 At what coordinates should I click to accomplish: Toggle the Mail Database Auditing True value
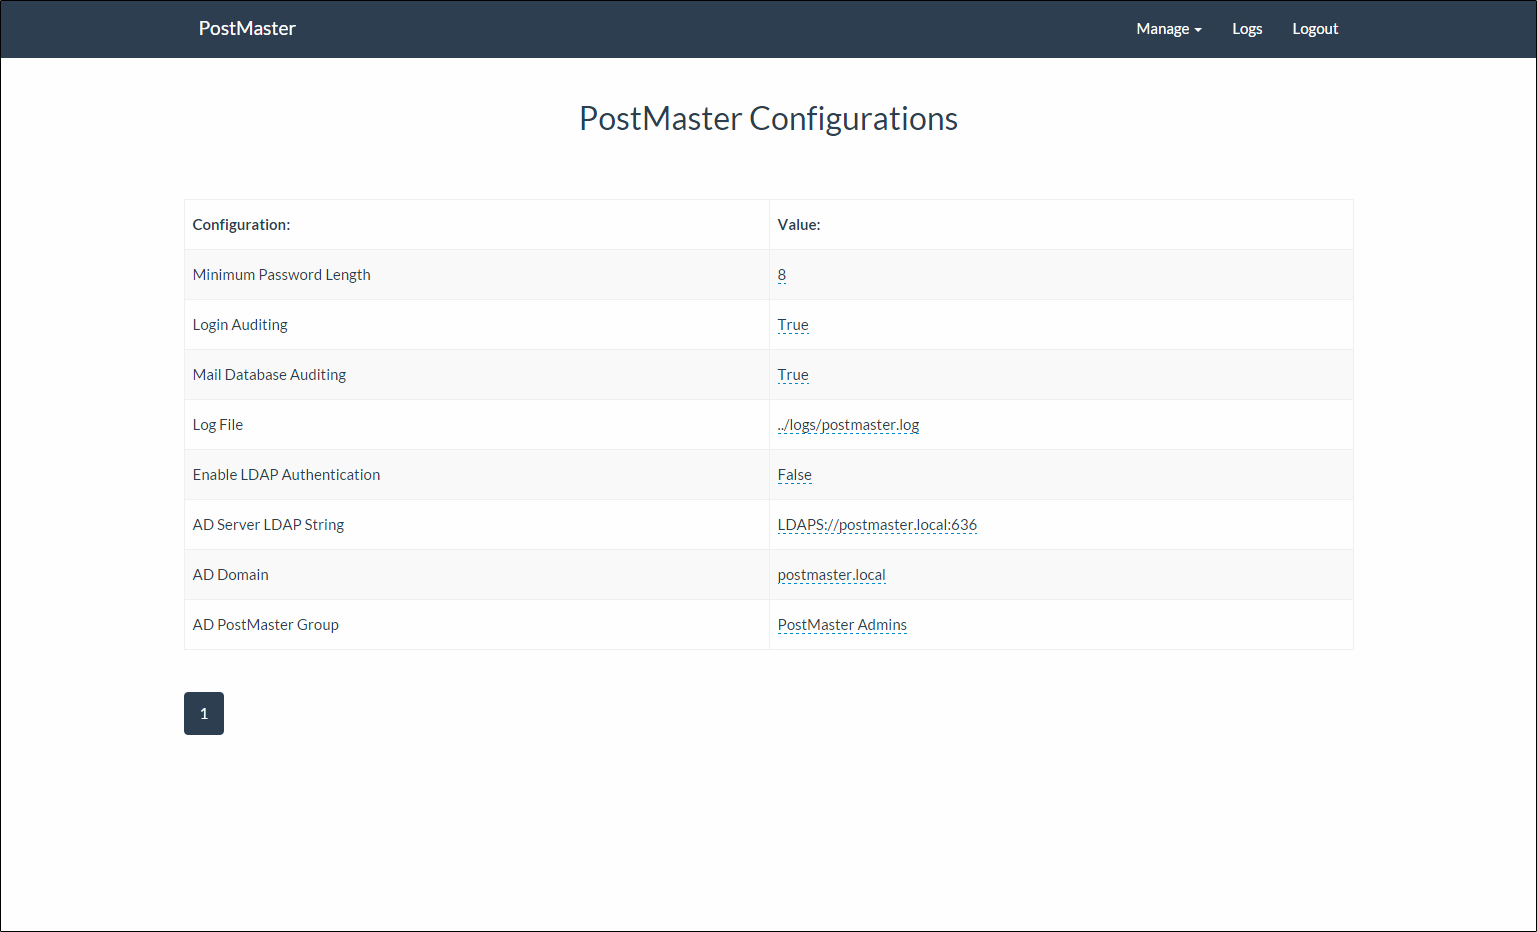(792, 375)
